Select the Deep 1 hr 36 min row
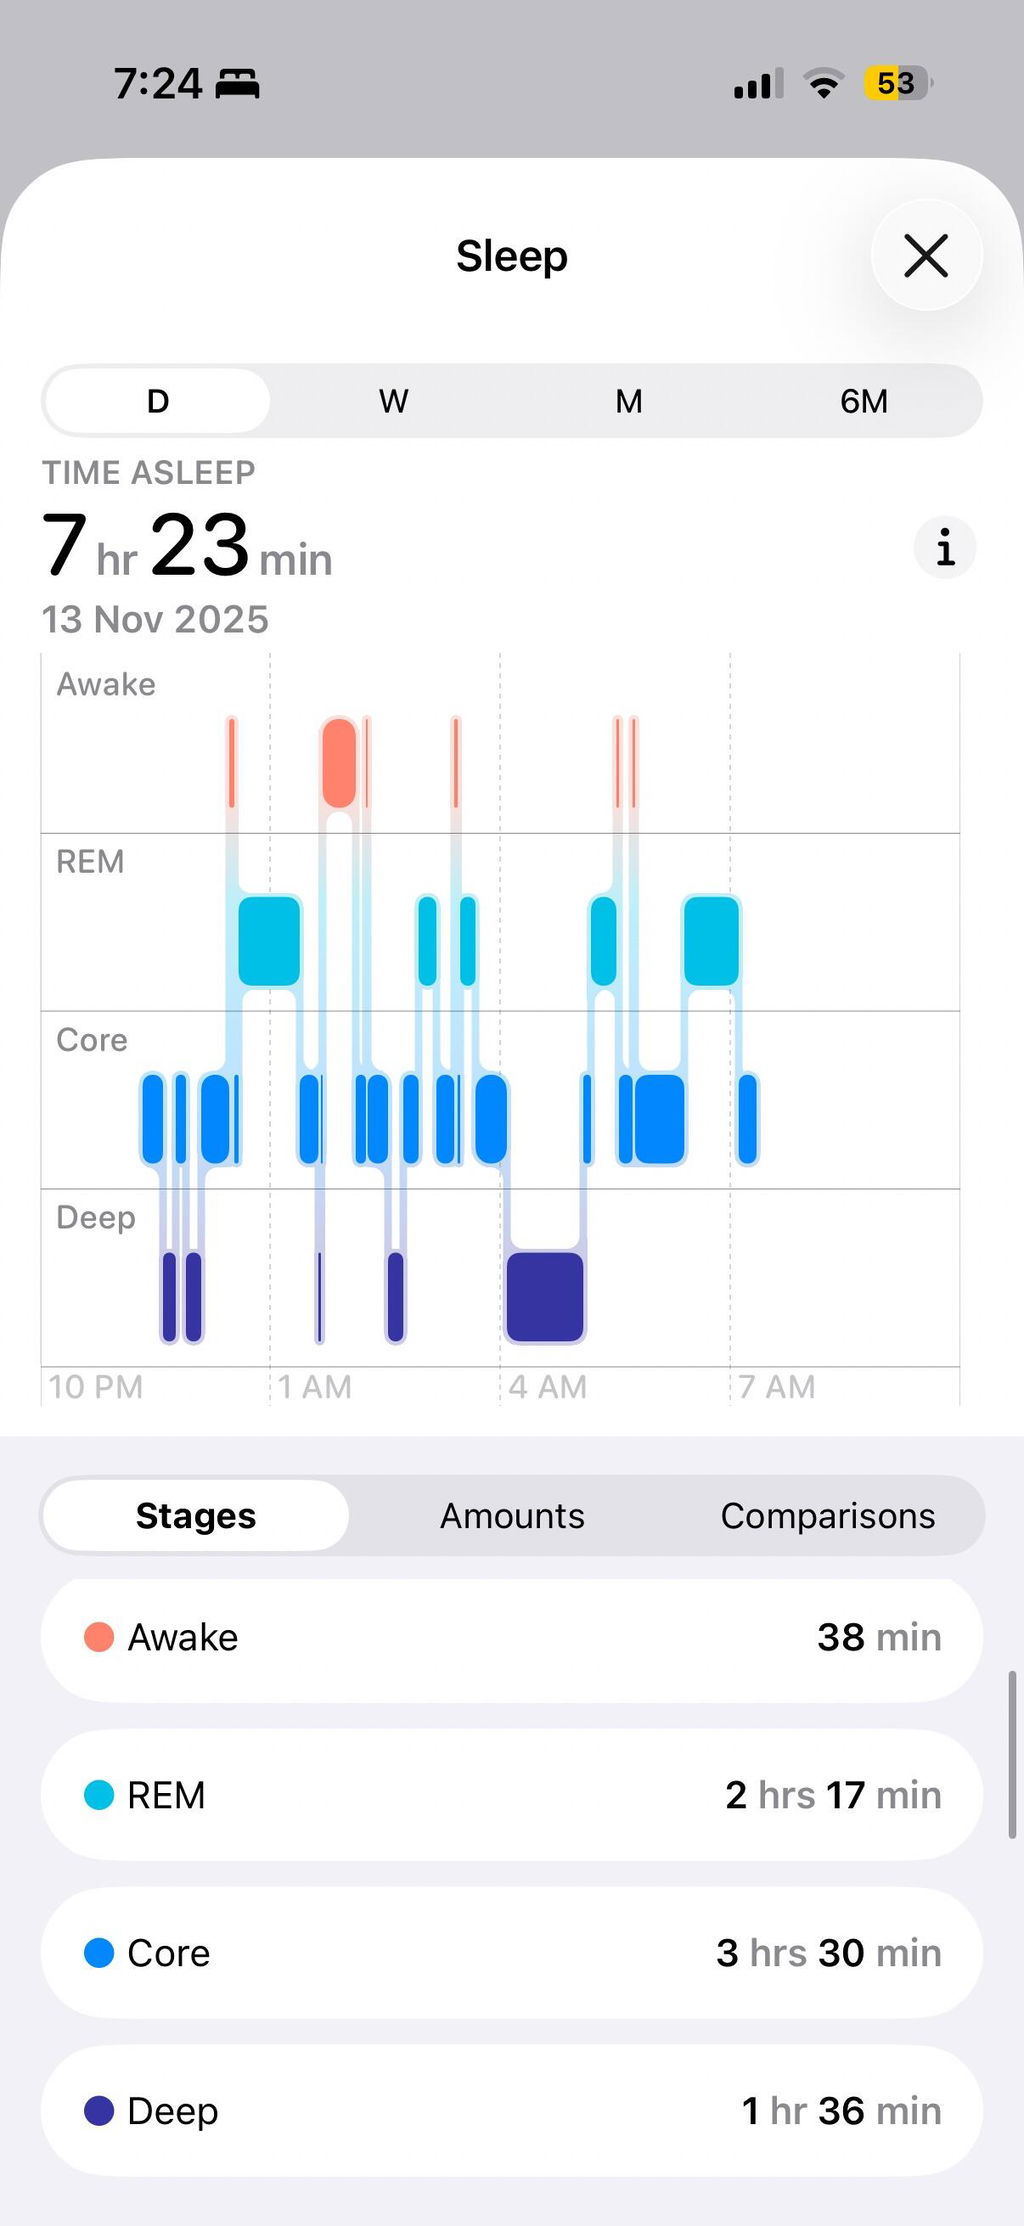 512,2111
